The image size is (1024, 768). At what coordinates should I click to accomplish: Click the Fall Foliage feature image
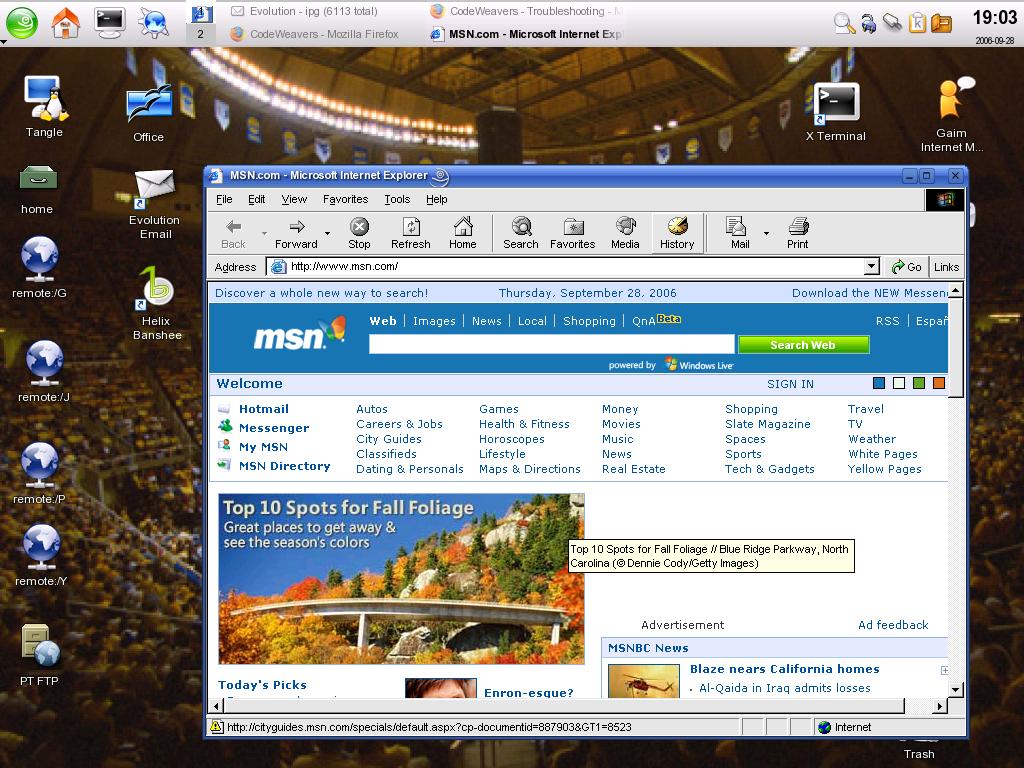click(x=401, y=579)
